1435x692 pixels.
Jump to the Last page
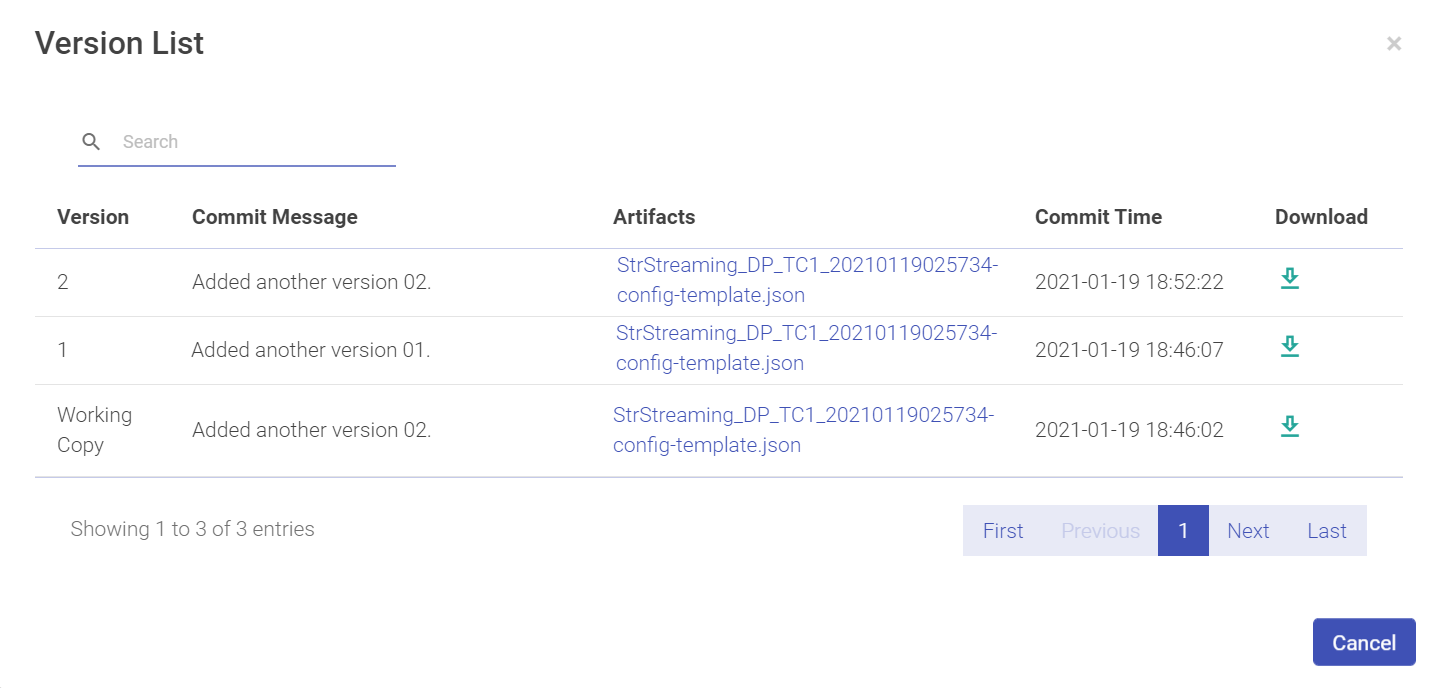(x=1327, y=531)
